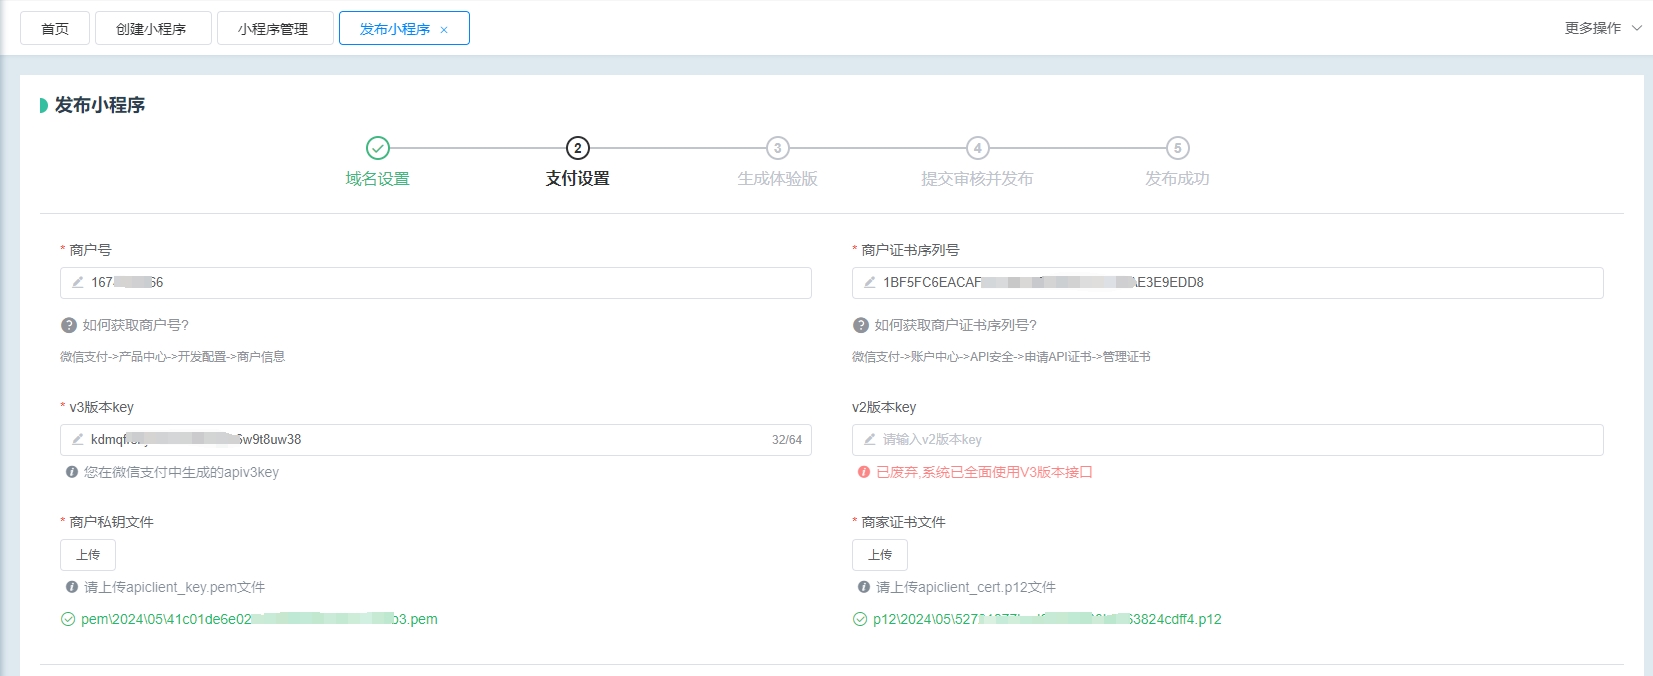This screenshot has width=1653, height=676.
Task: Click help icon beside 如何获取商户号
Action: click(69, 325)
